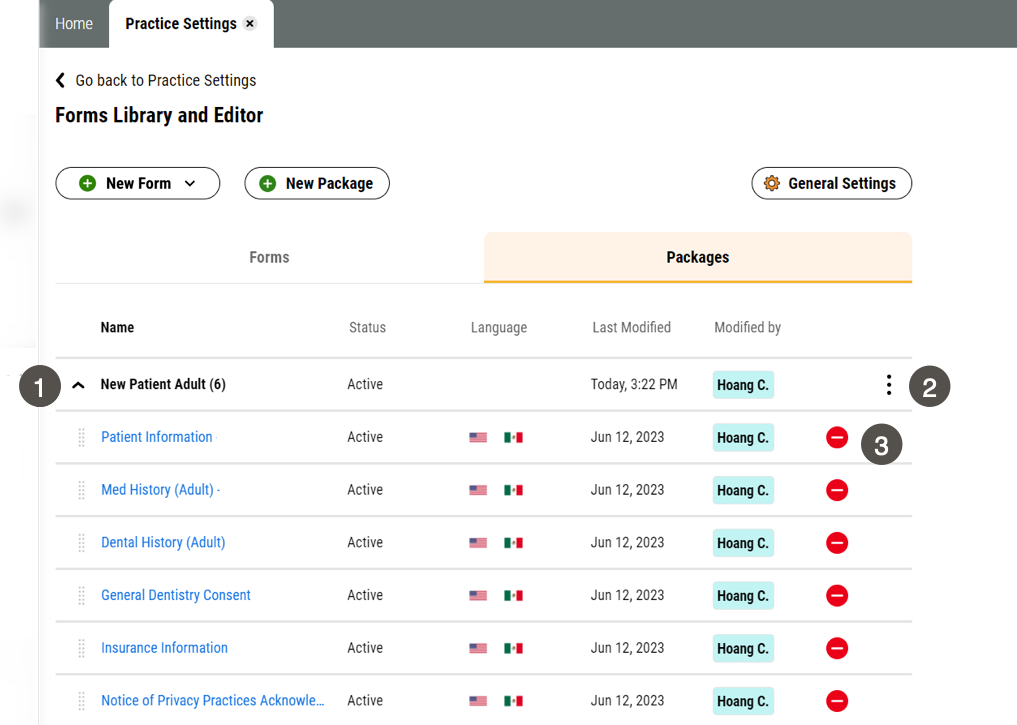Open the Med History (Adult) form
This screenshot has height=725, width=1017.
pyautogui.click(x=158, y=490)
